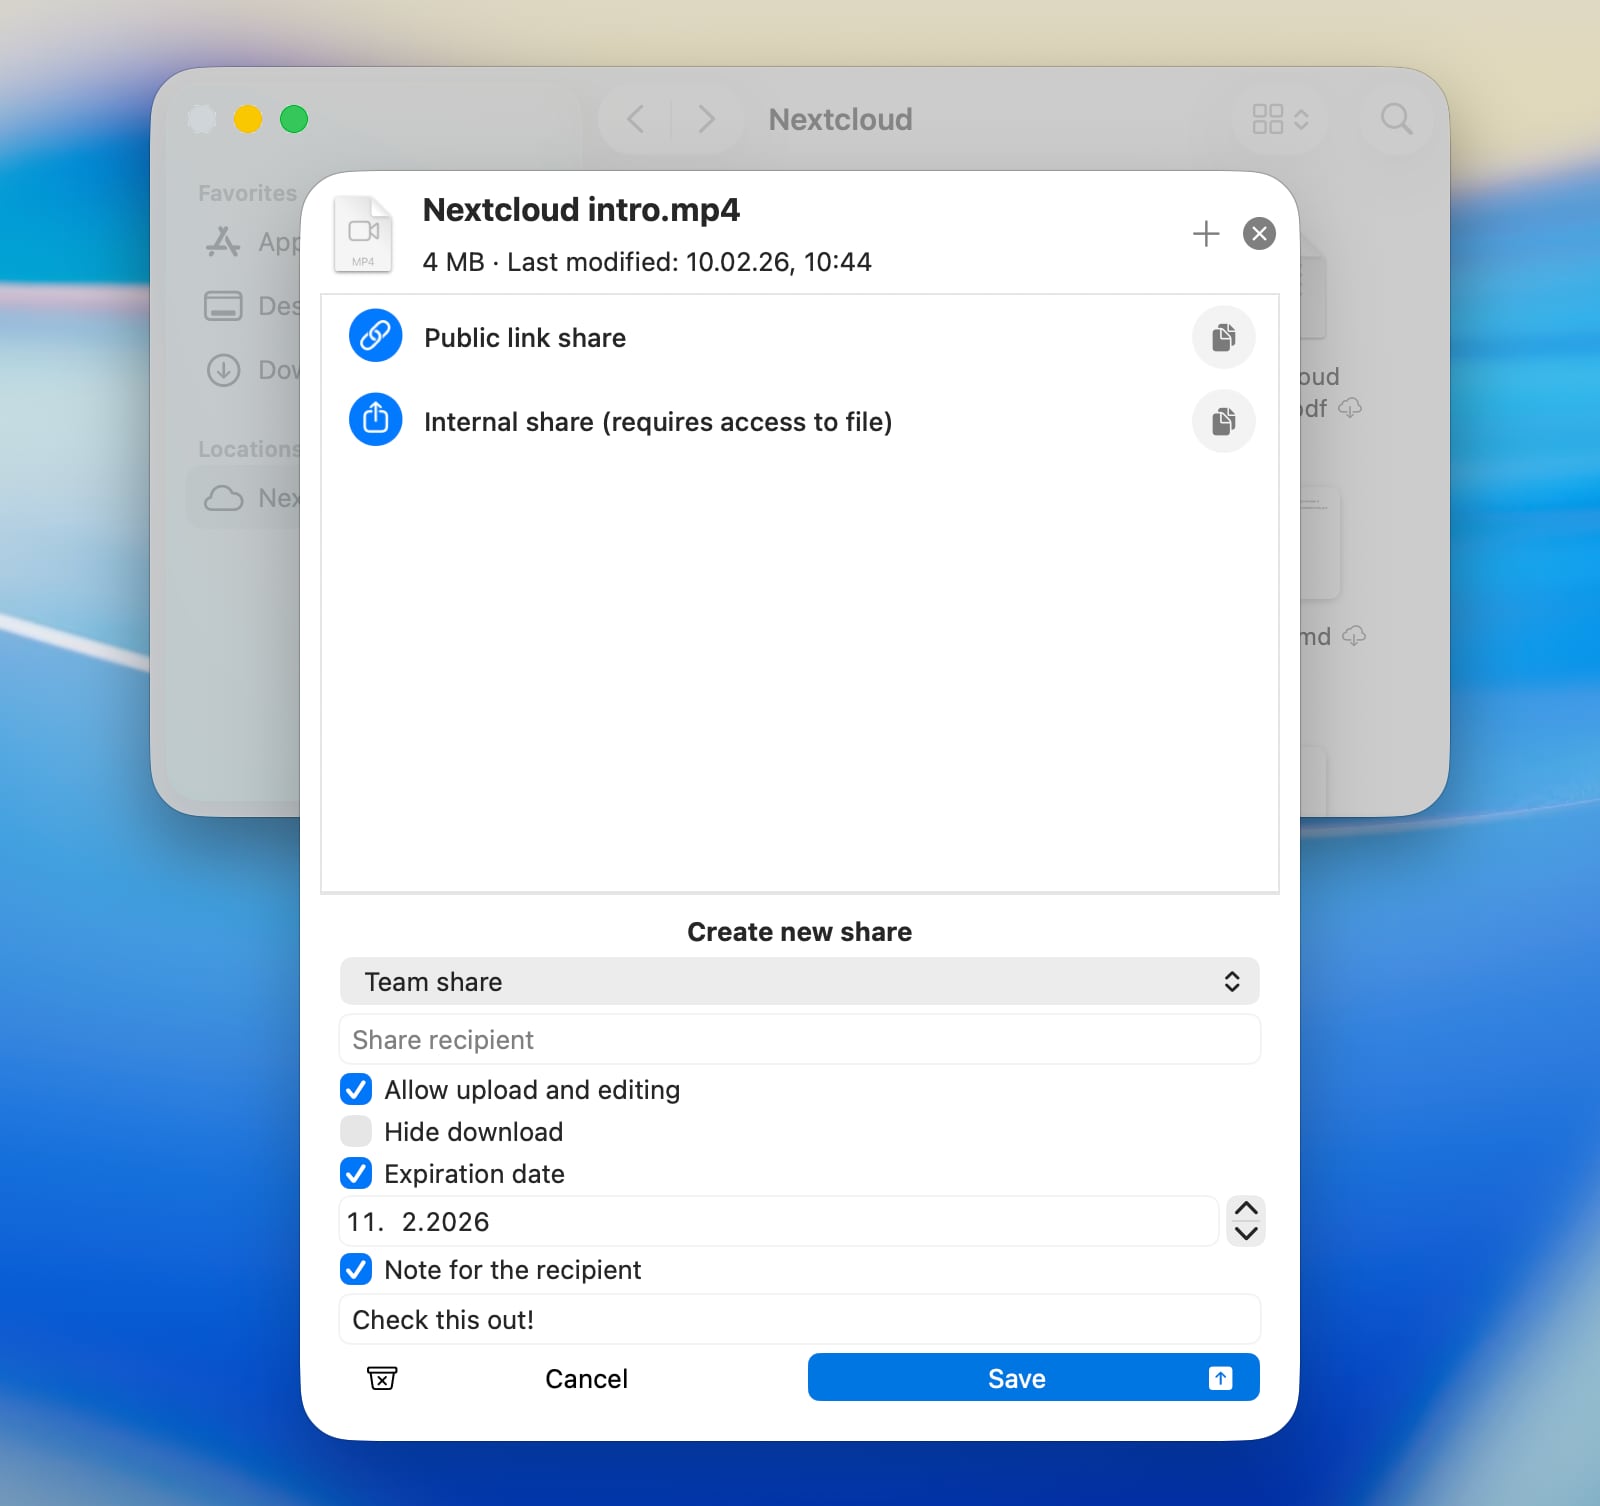
Task: Copy the public link share
Action: tap(1223, 337)
